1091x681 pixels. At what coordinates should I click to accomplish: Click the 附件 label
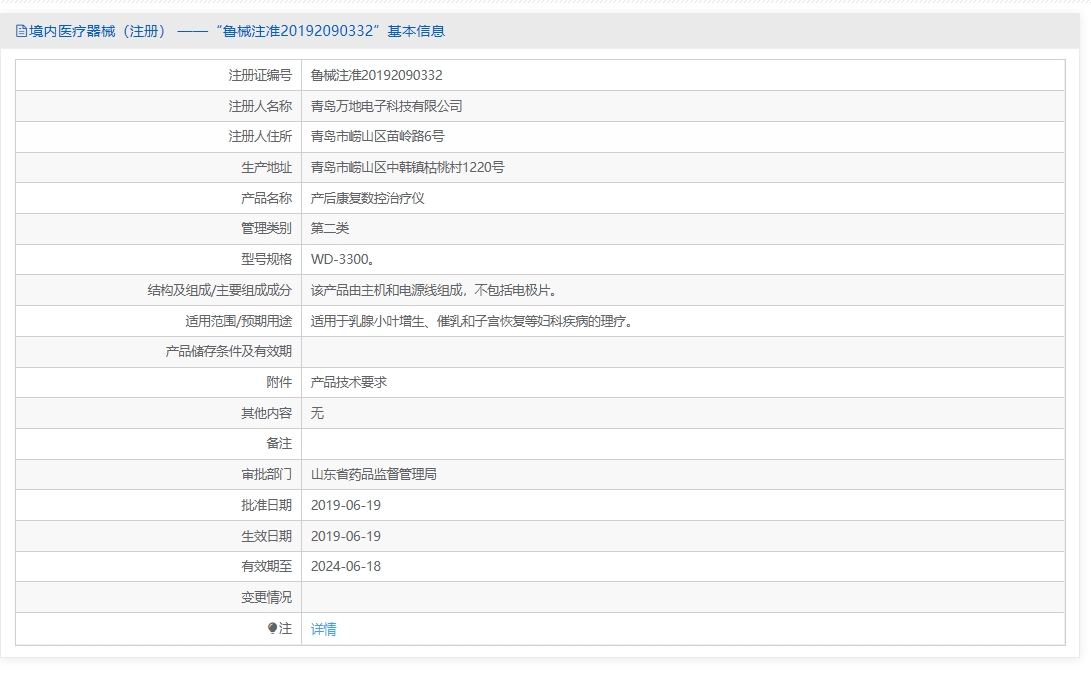pos(279,382)
